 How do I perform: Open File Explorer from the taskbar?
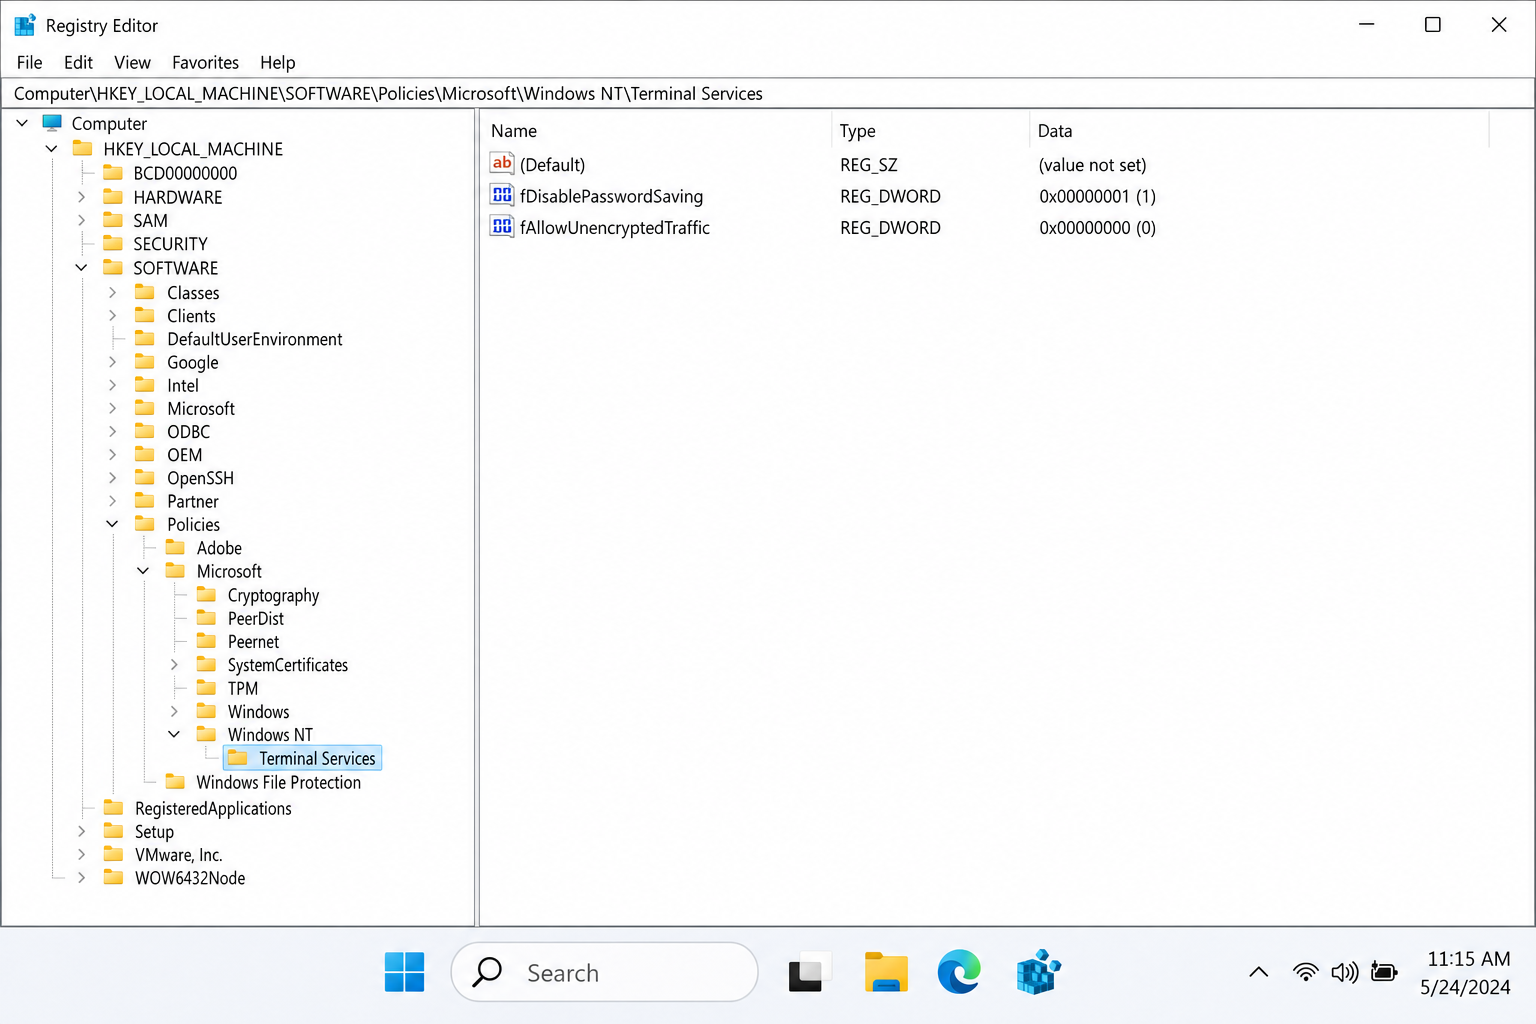pyautogui.click(x=886, y=972)
